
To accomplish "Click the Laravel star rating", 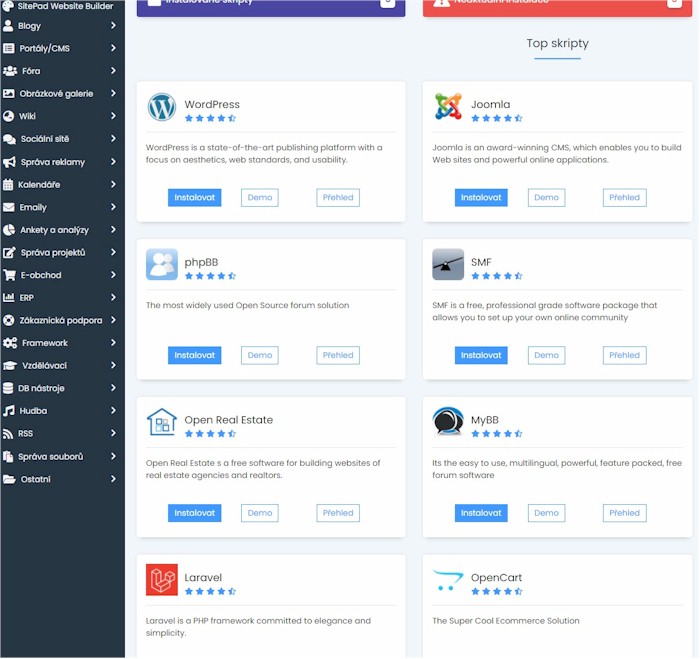I will coord(210,592).
